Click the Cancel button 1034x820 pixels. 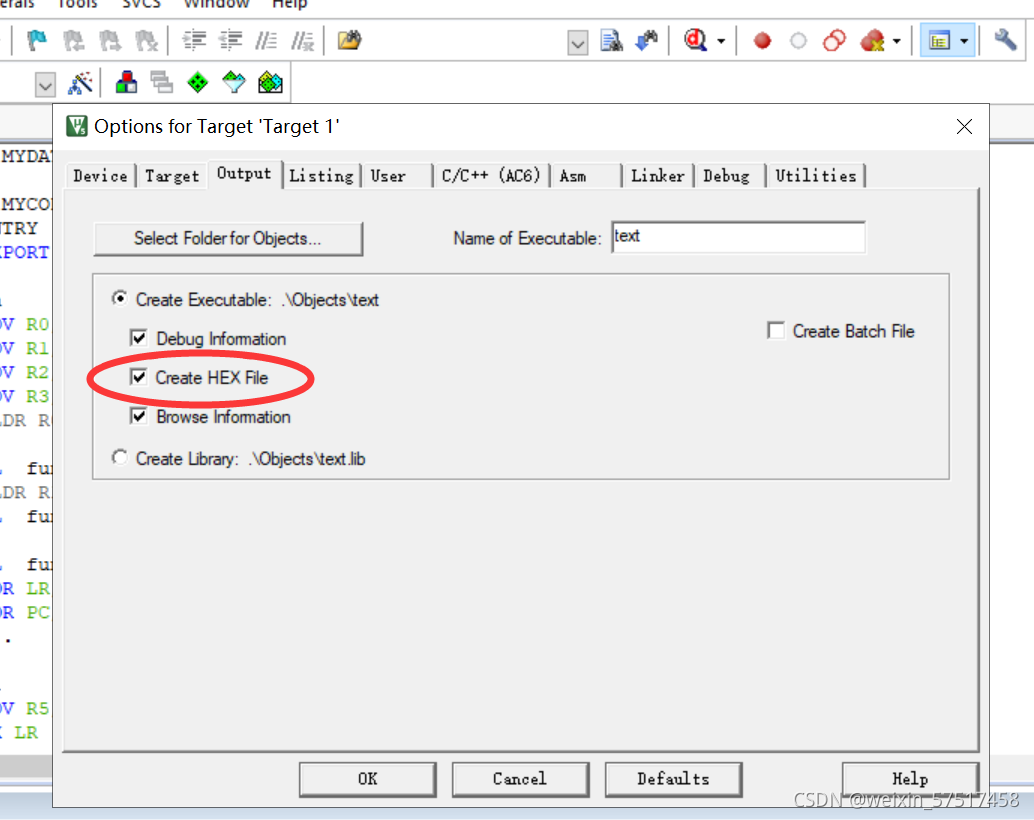click(x=520, y=779)
